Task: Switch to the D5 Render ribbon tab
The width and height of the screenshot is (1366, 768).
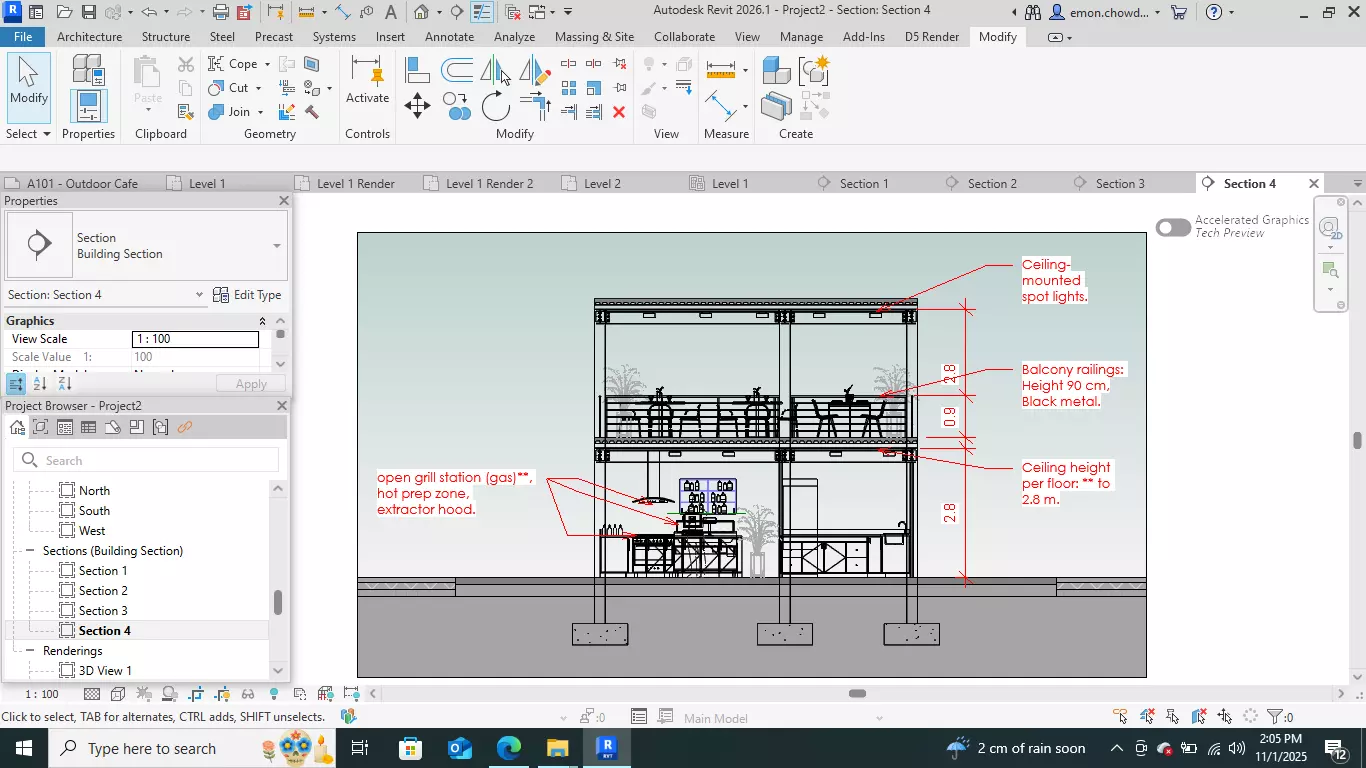Action: (932, 37)
